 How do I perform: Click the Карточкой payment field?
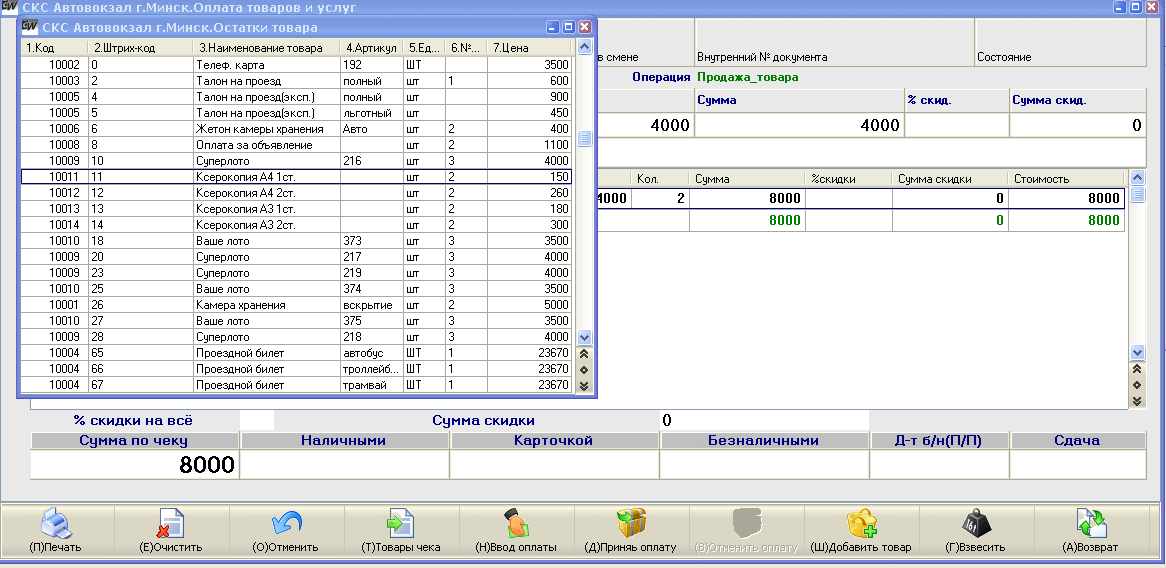coord(553,465)
